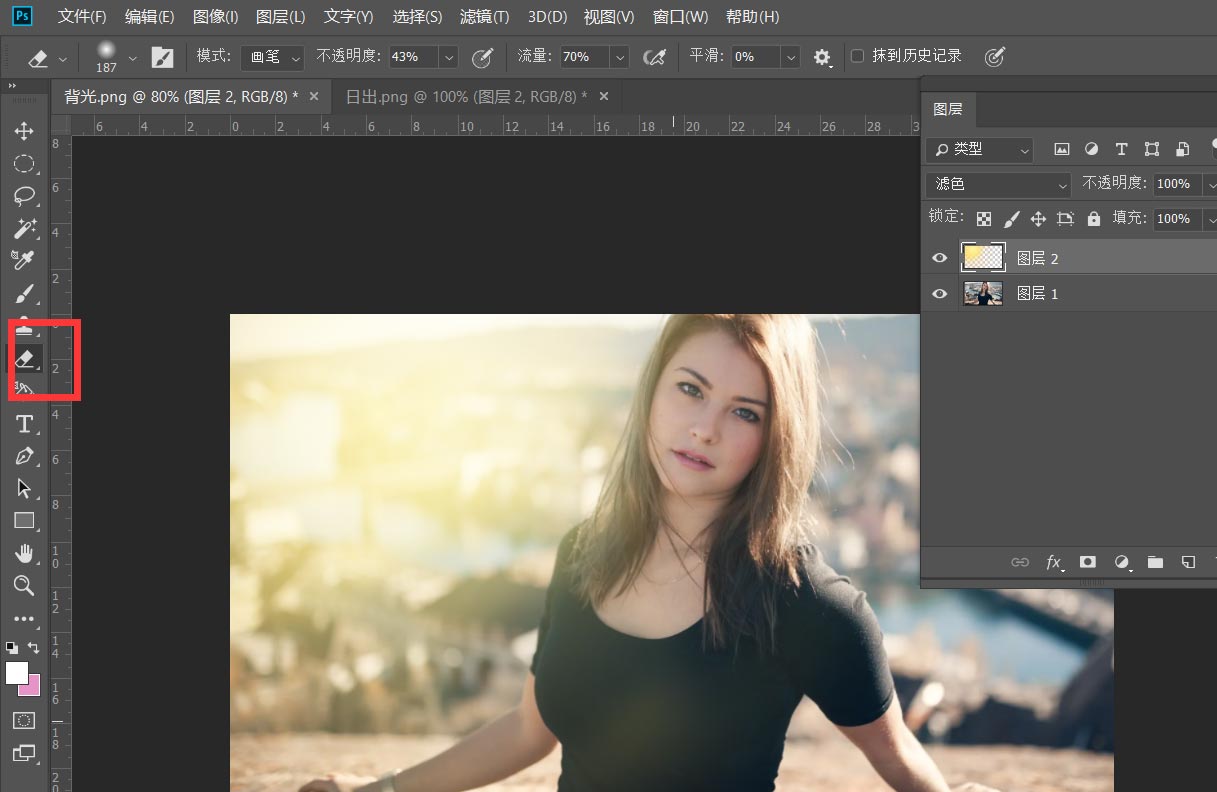Click the link layers icon
1217x792 pixels.
click(x=1020, y=562)
